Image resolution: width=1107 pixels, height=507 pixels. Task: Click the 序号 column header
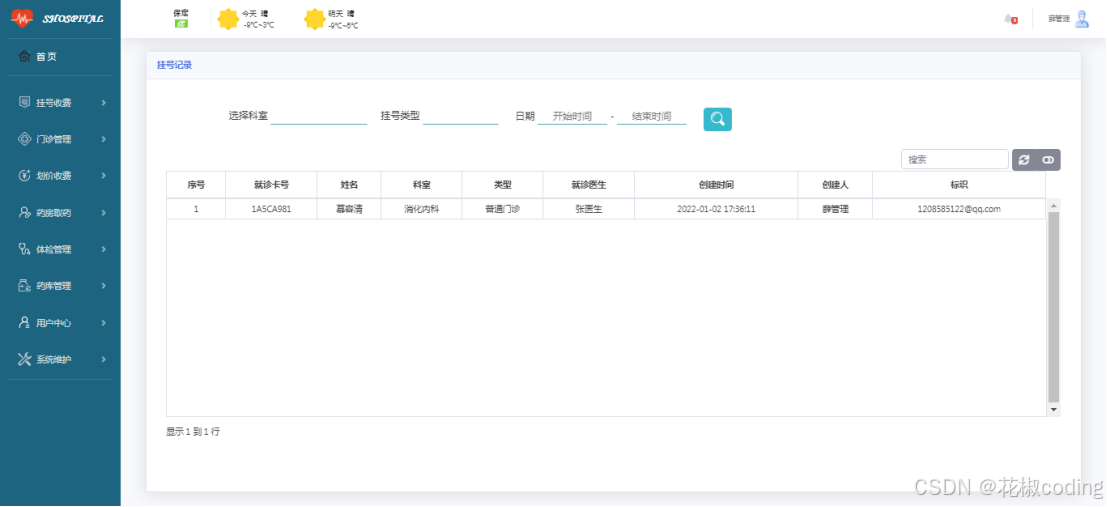[196, 185]
